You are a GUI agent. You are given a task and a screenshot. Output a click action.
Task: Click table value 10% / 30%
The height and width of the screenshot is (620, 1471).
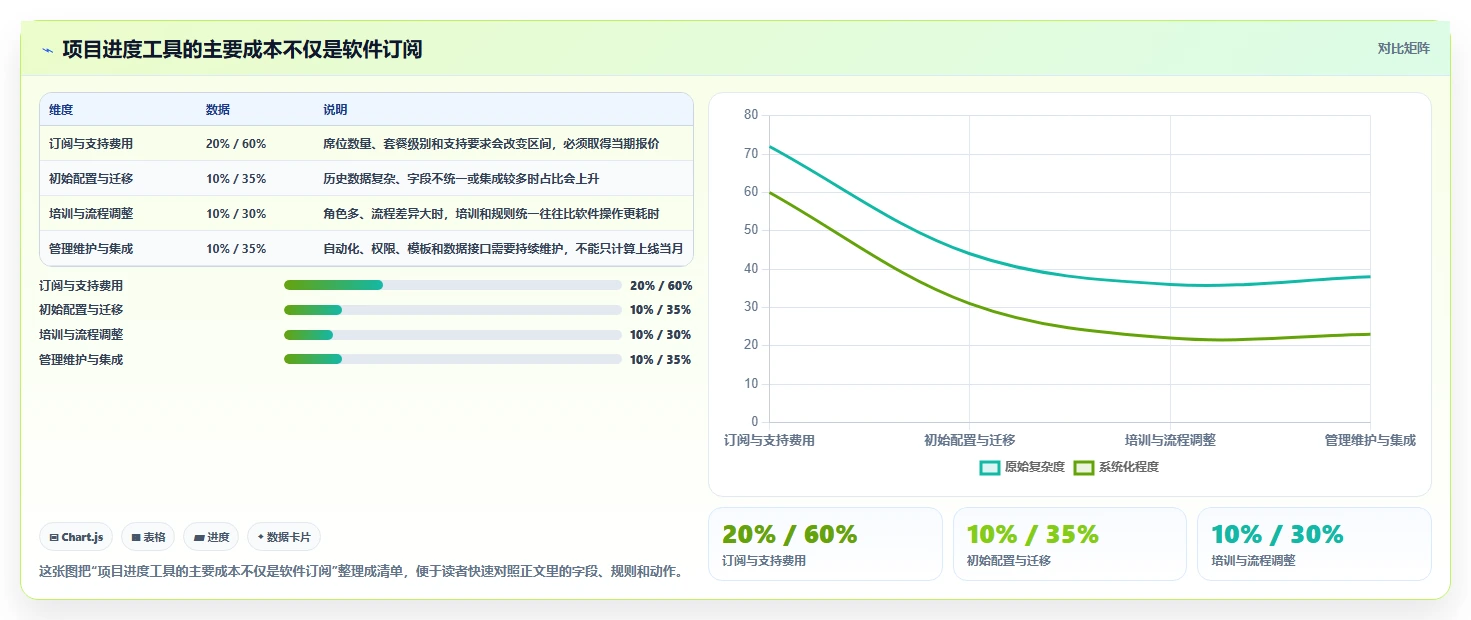pyautogui.click(x=236, y=214)
